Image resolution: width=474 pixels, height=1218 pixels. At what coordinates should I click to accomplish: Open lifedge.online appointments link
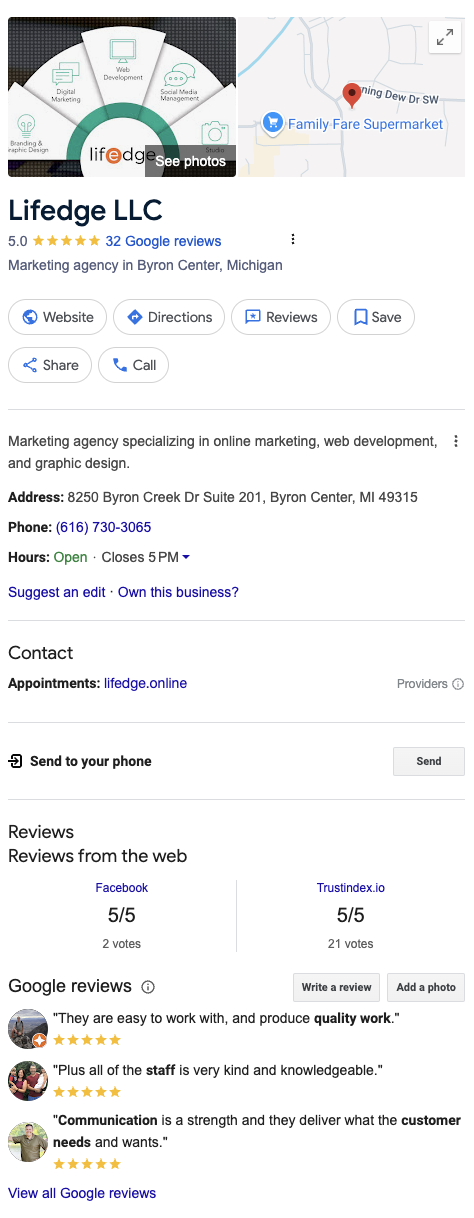click(x=145, y=683)
